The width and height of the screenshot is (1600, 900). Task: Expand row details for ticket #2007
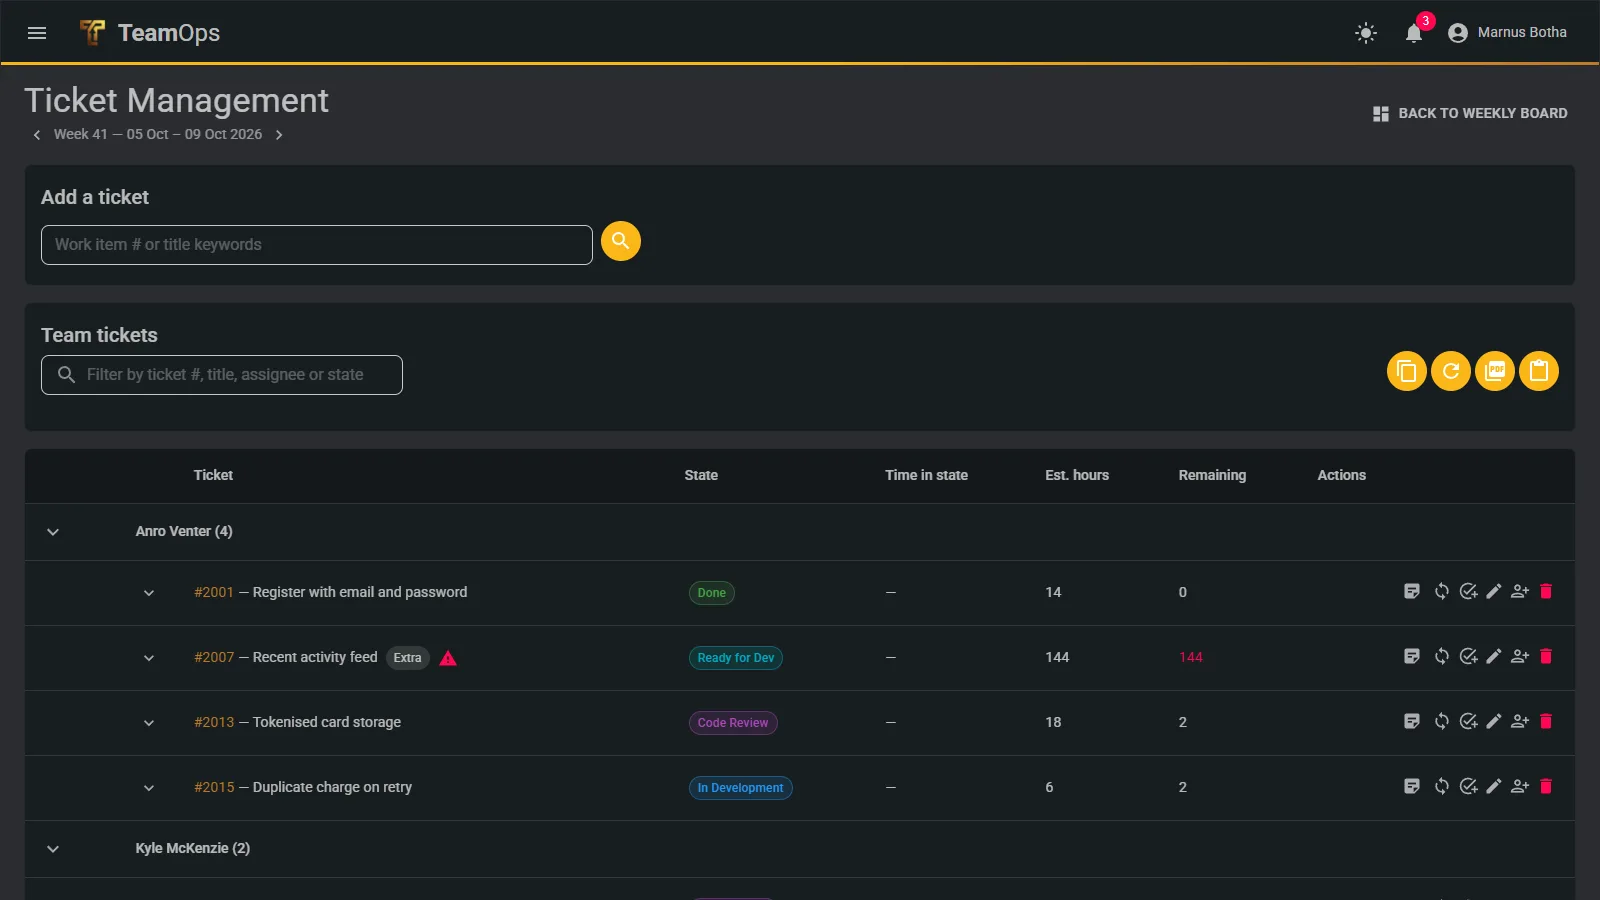[149, 658]
